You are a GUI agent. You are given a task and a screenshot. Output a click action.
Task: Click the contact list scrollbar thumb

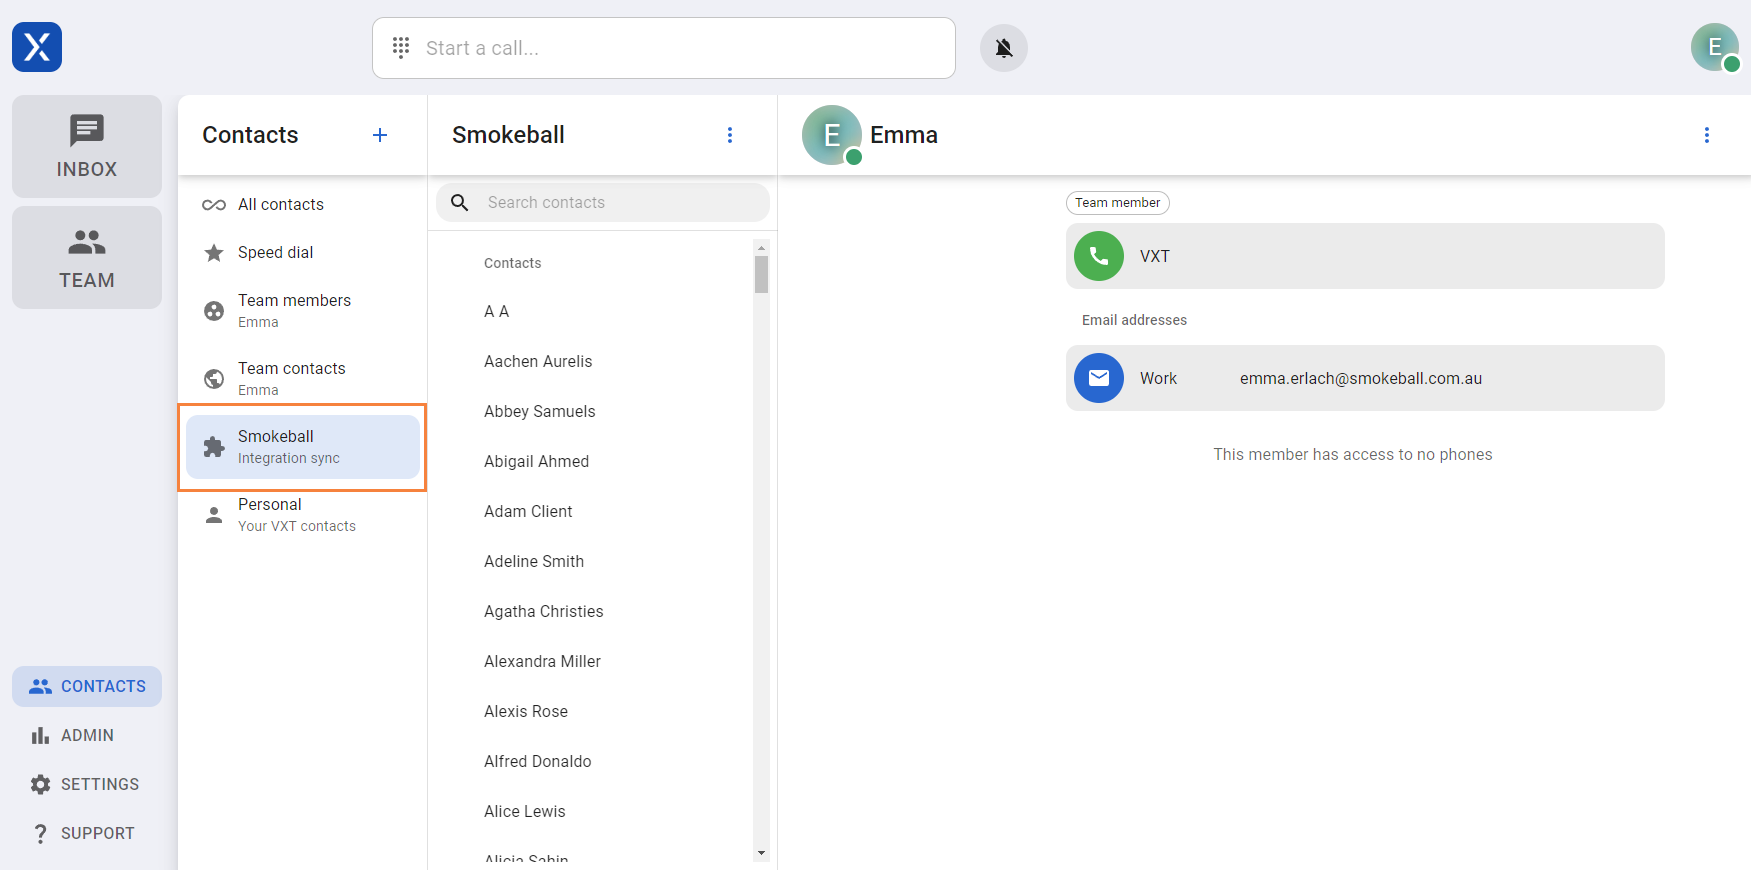tap(762, 274)
